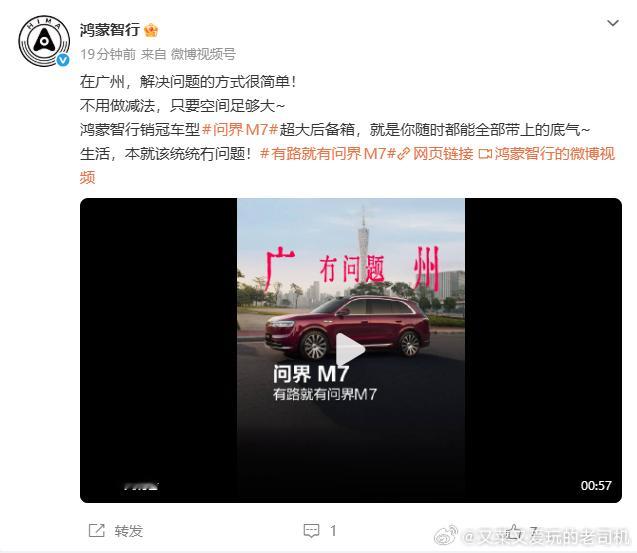Click the 微博视频号 source link
The width and height of the screenshot is (637, 553).
click(x=203, y=54)
